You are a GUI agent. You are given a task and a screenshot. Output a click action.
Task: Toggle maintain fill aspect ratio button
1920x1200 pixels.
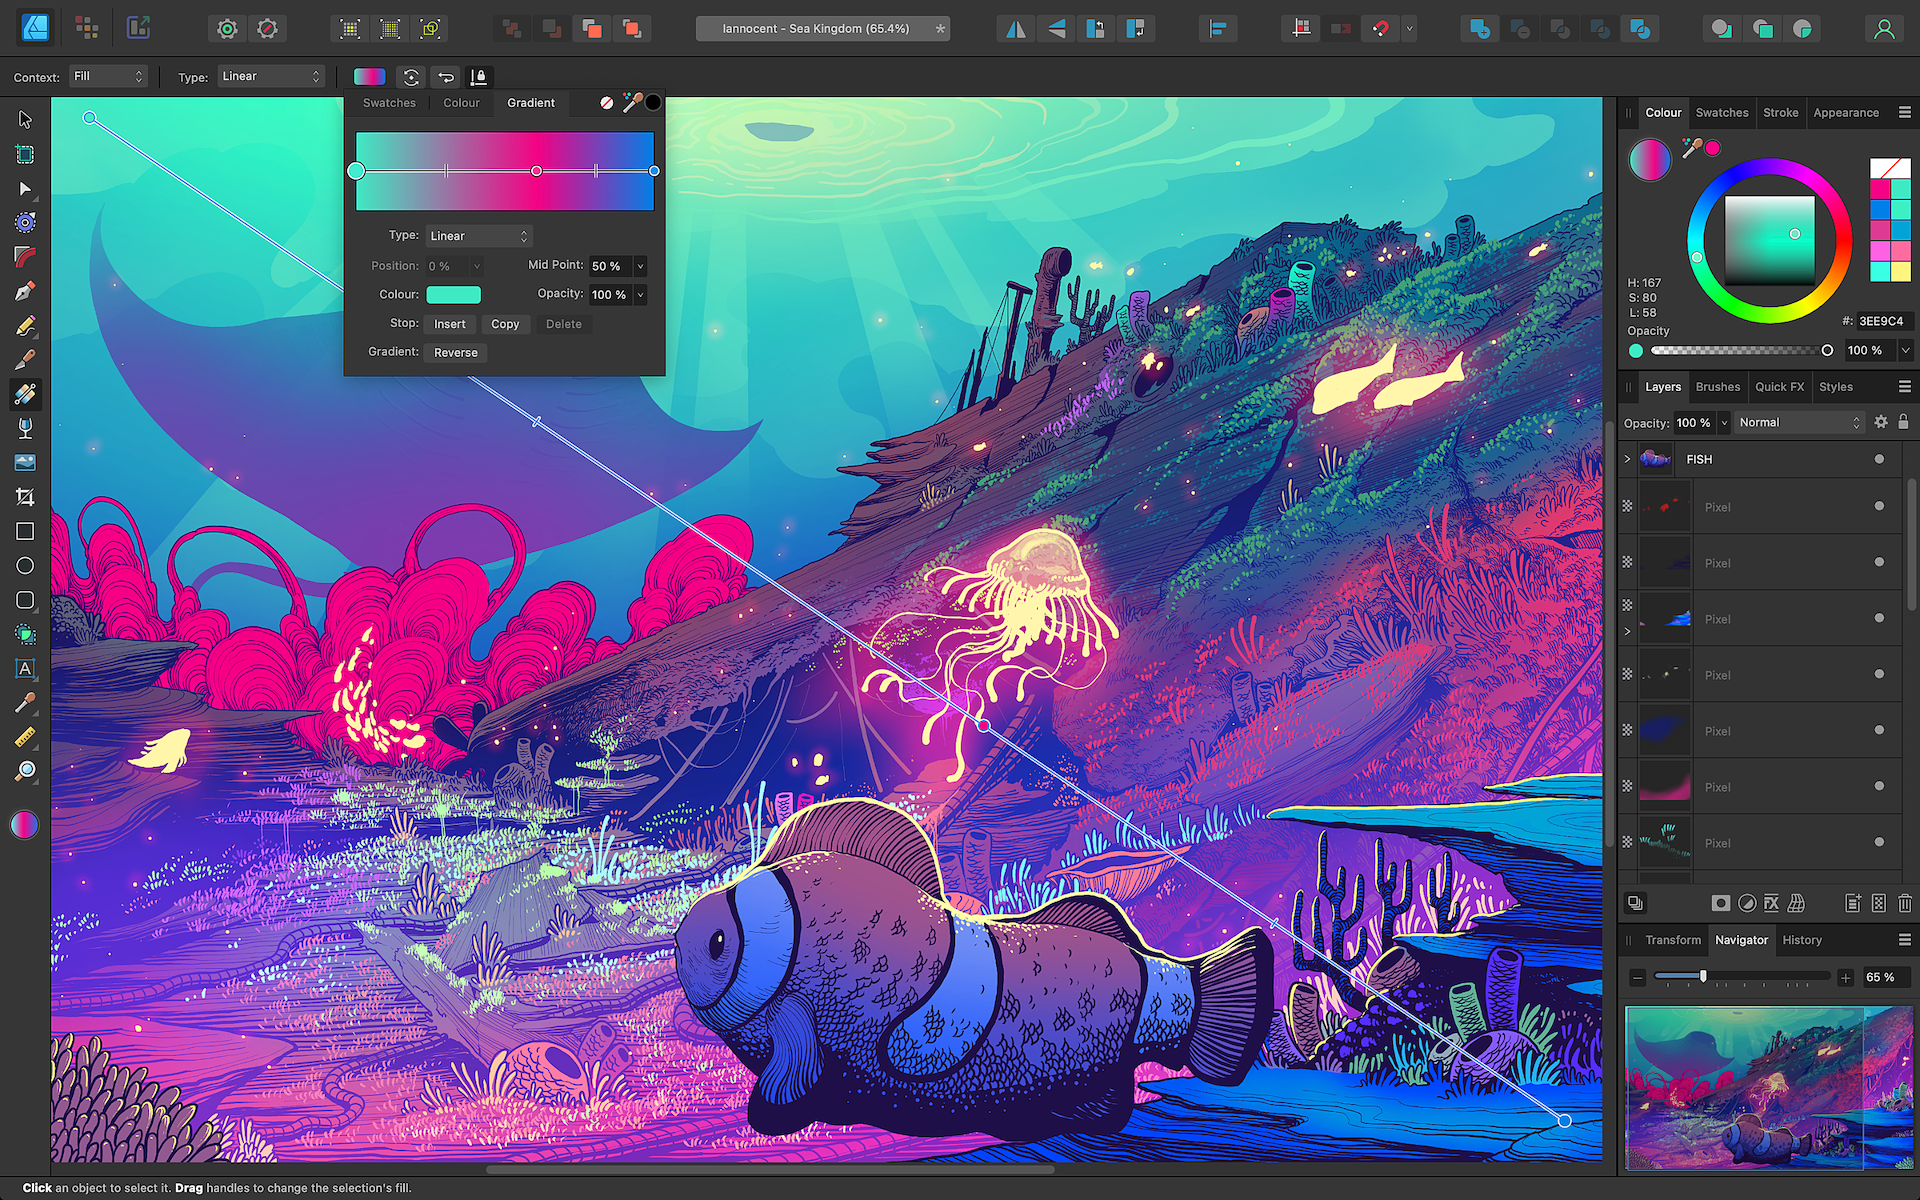[x=479, y=77]
